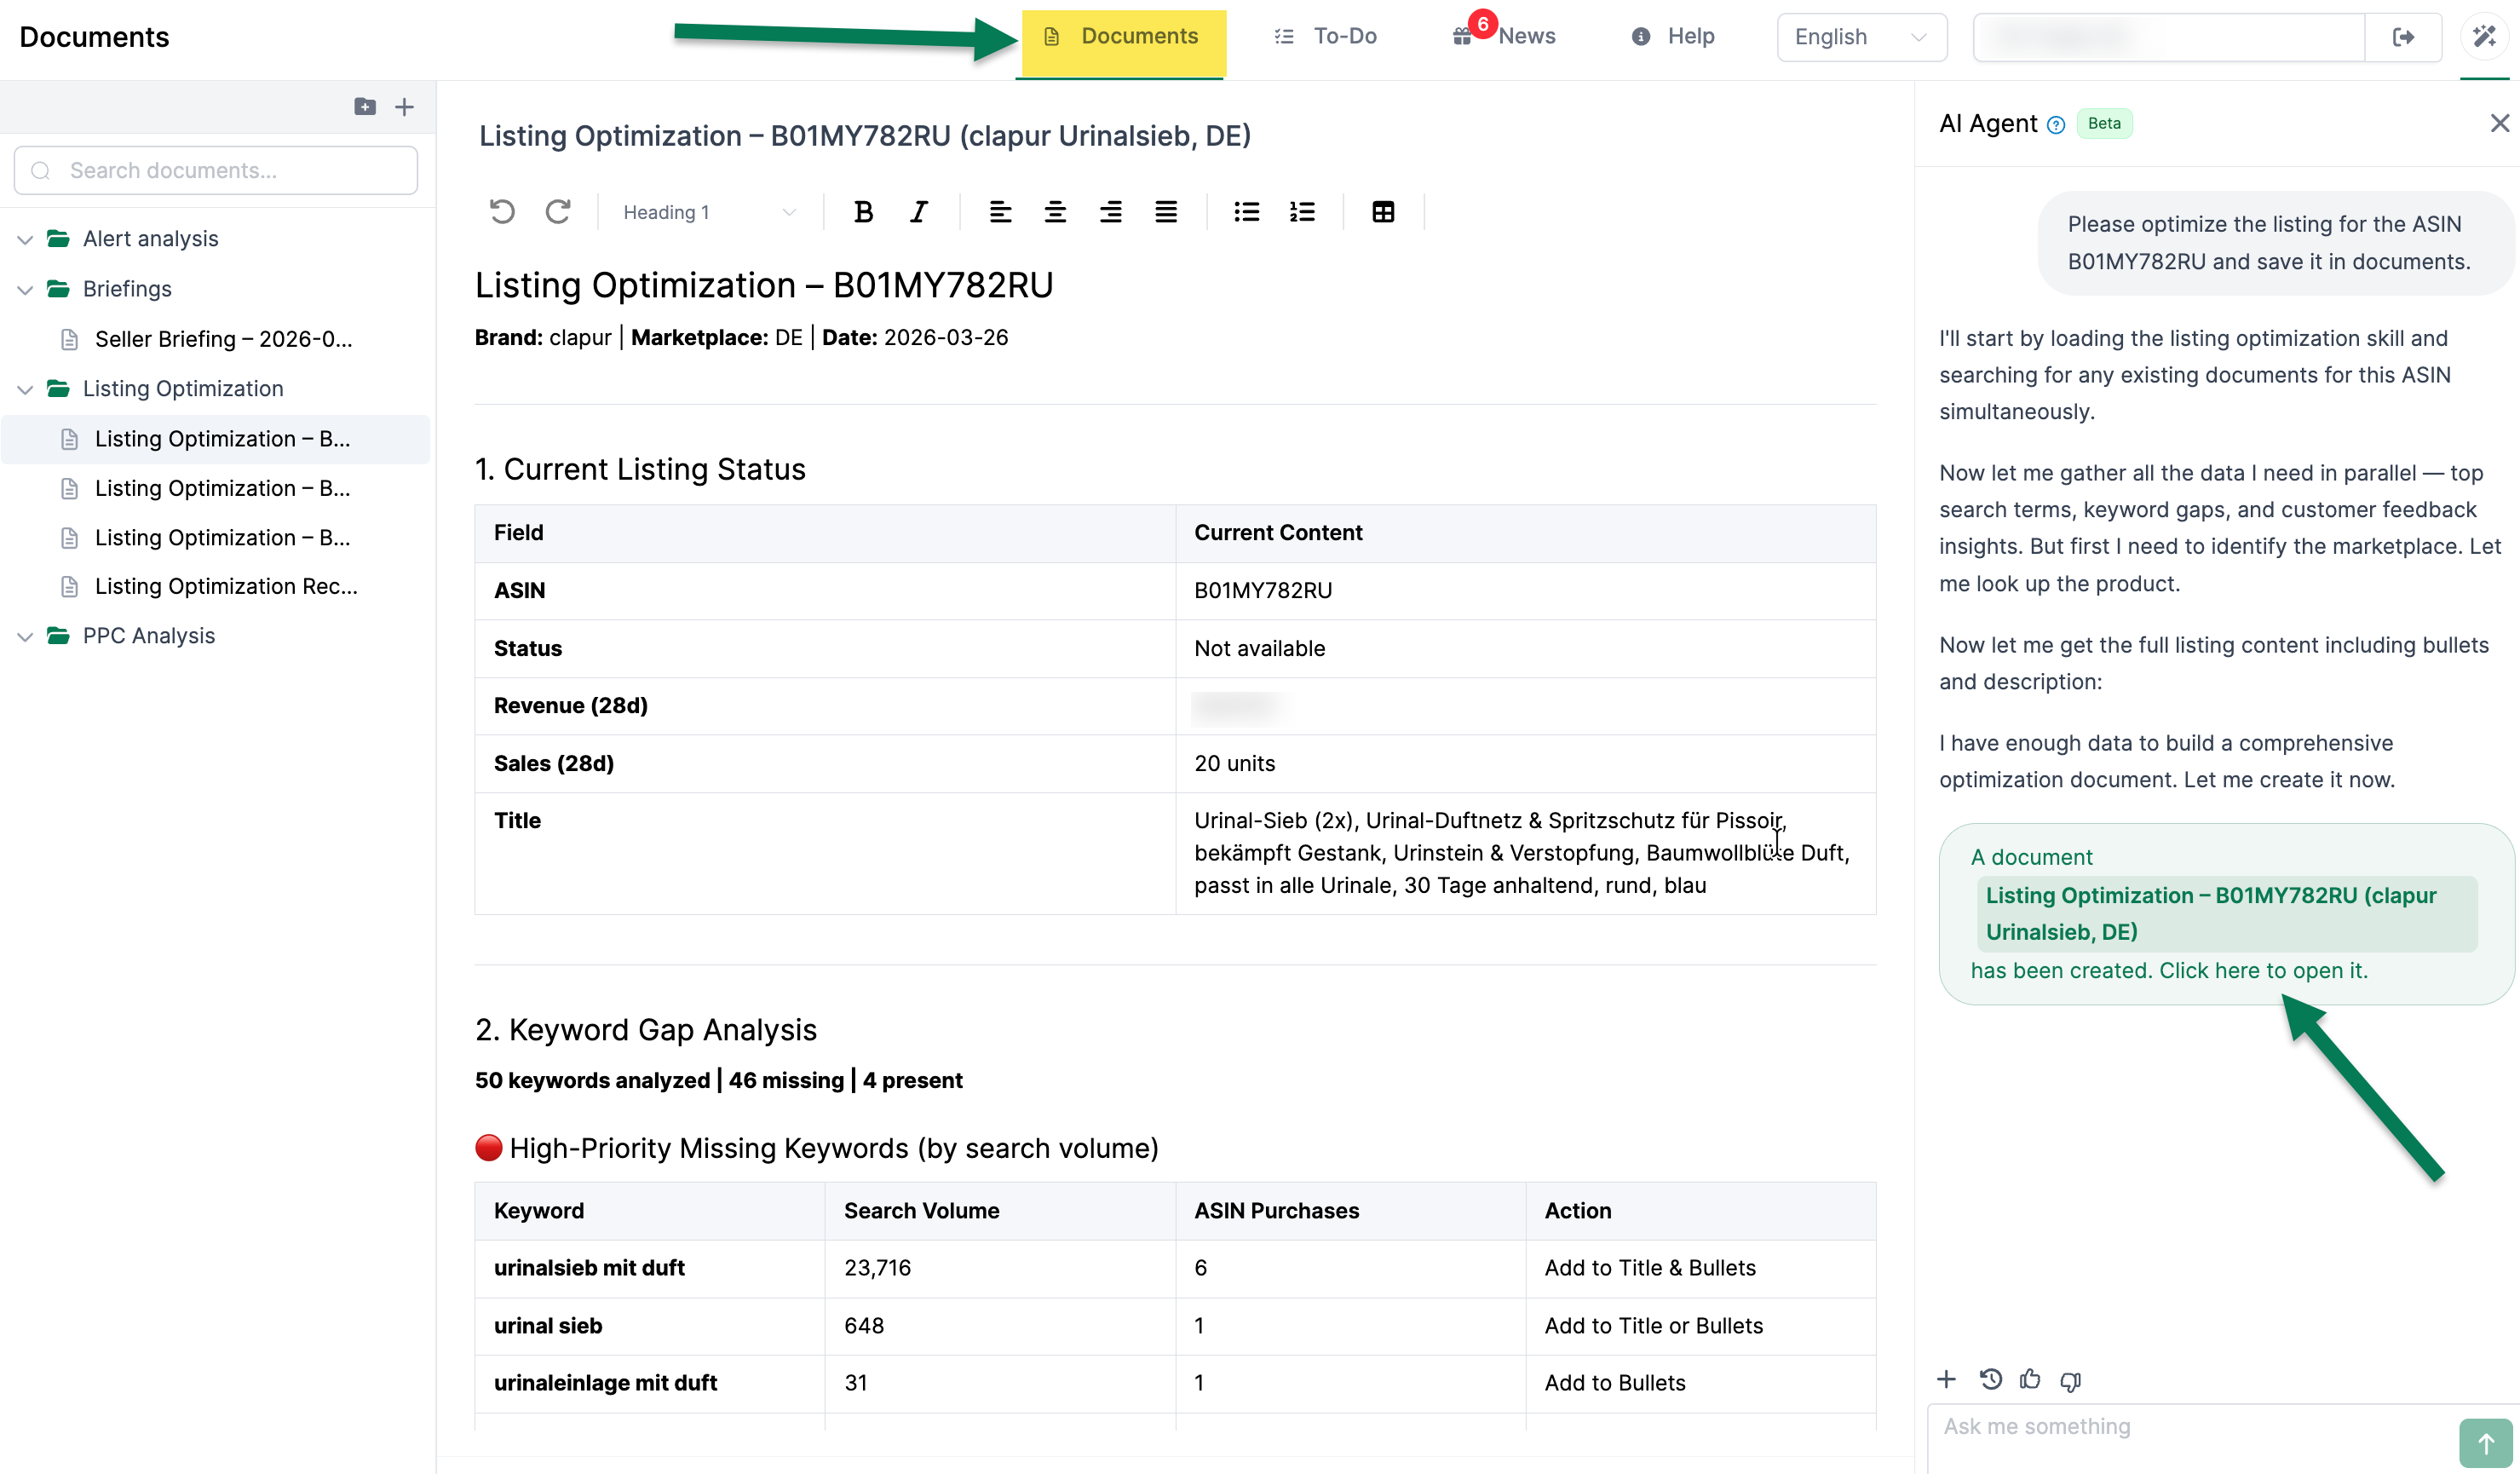
Task: Open the English language dropdown
Action: point(1860,37)
